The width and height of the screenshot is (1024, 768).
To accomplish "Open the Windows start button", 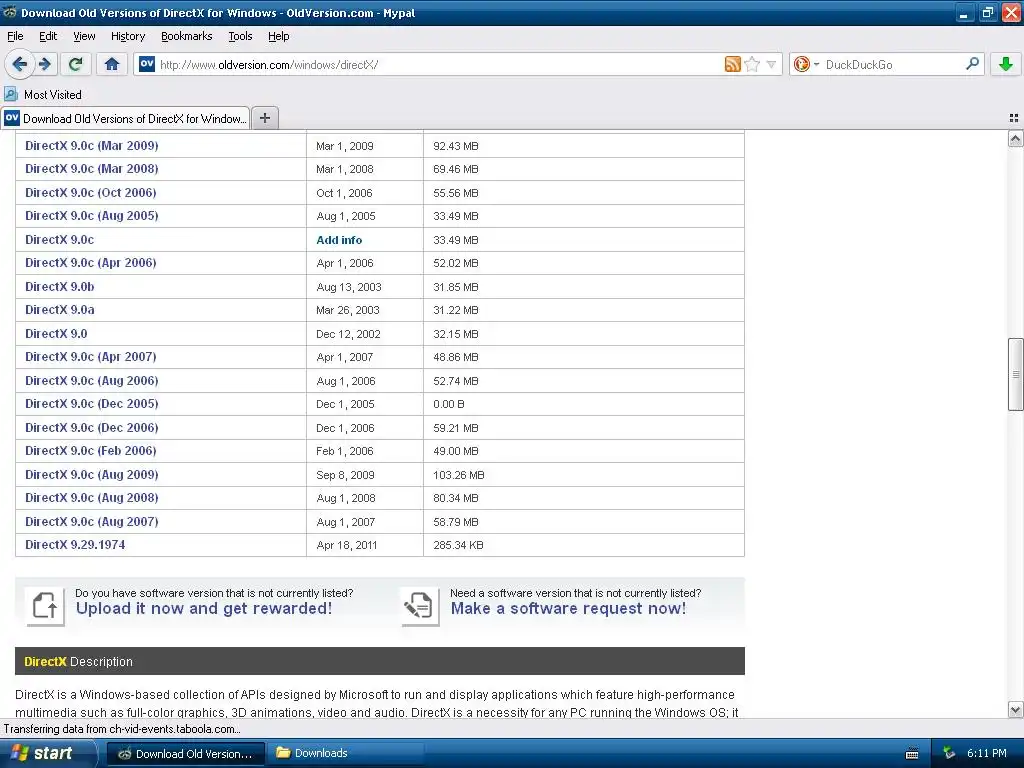I will [47, 753].
